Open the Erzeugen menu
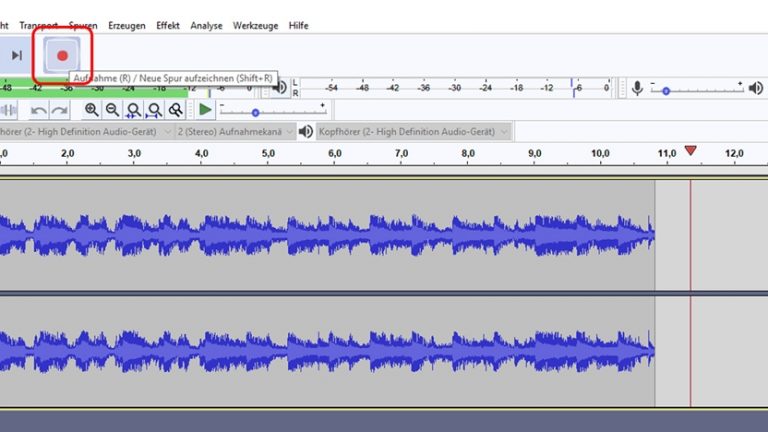The width and height of the screenshot is (768, 432). (x=126, y=25)
